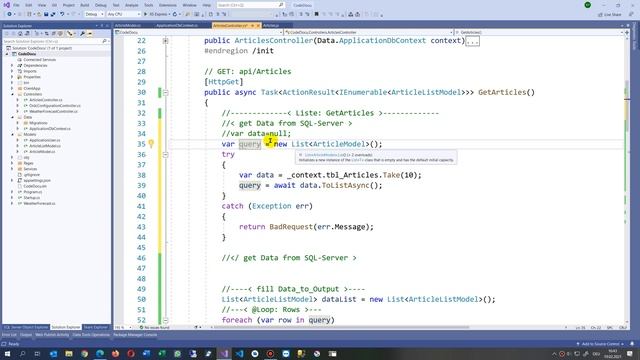
Task: Select WeatherForecastController.cs in Solution Explorer
Action: click(53, 111)
